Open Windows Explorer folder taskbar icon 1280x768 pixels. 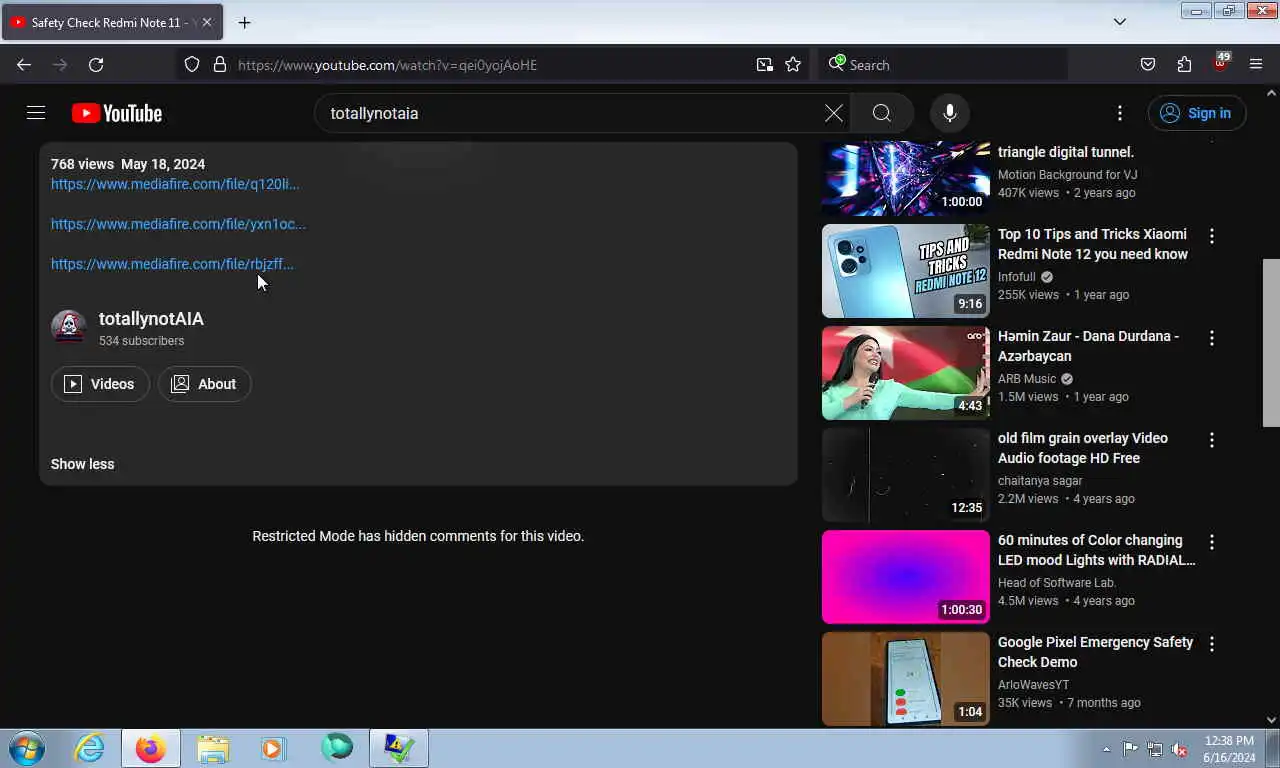click(x=213, y=748)
